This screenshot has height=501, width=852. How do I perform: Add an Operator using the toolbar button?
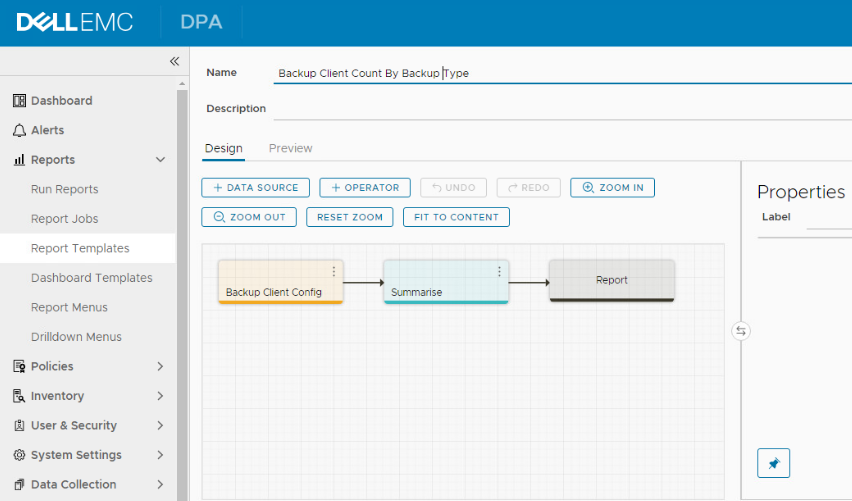(364, 187)
